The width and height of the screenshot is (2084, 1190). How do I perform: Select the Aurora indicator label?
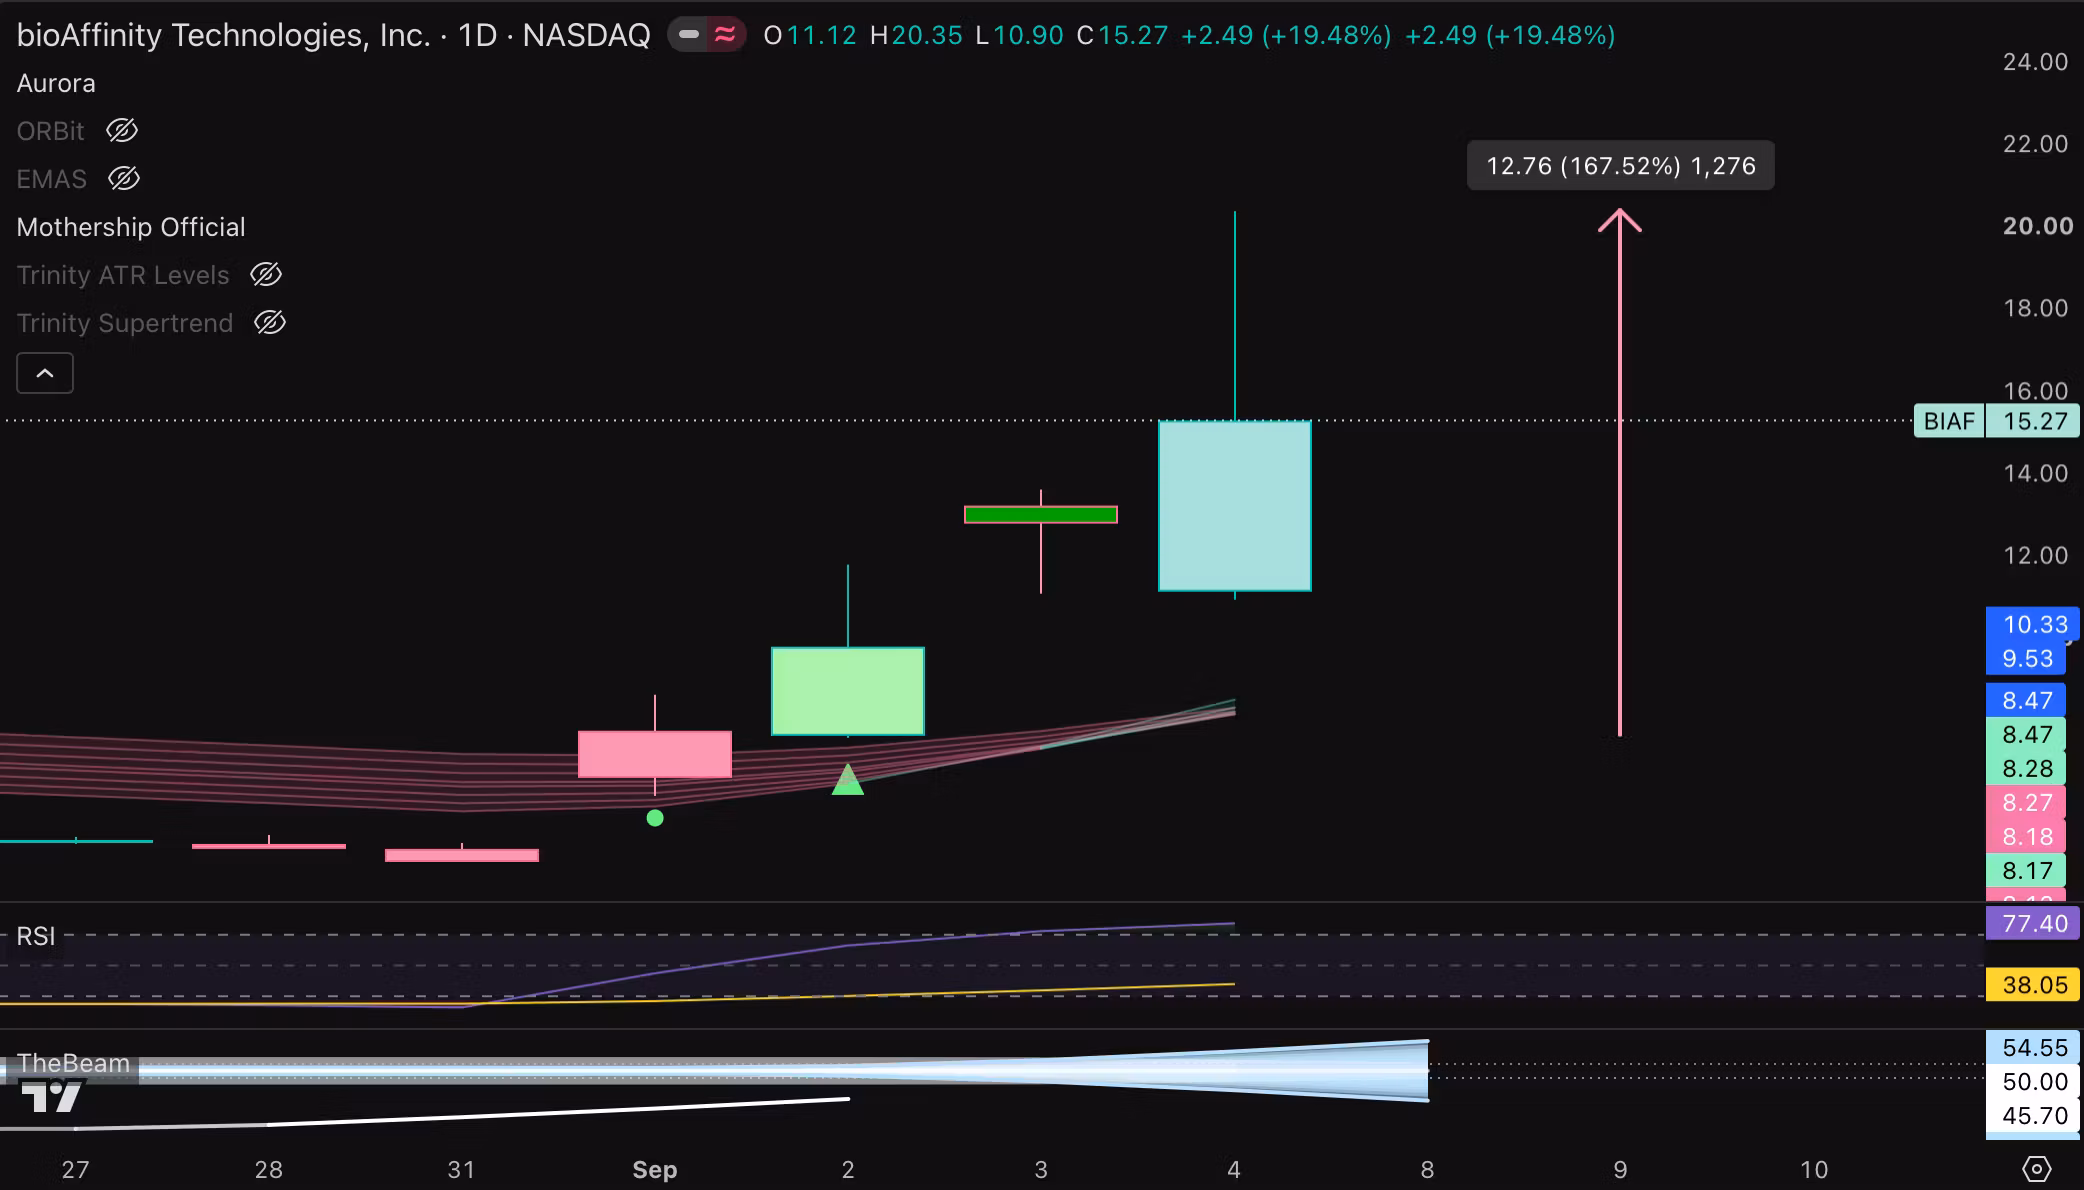pyautogui.click(x=56, y=83)
